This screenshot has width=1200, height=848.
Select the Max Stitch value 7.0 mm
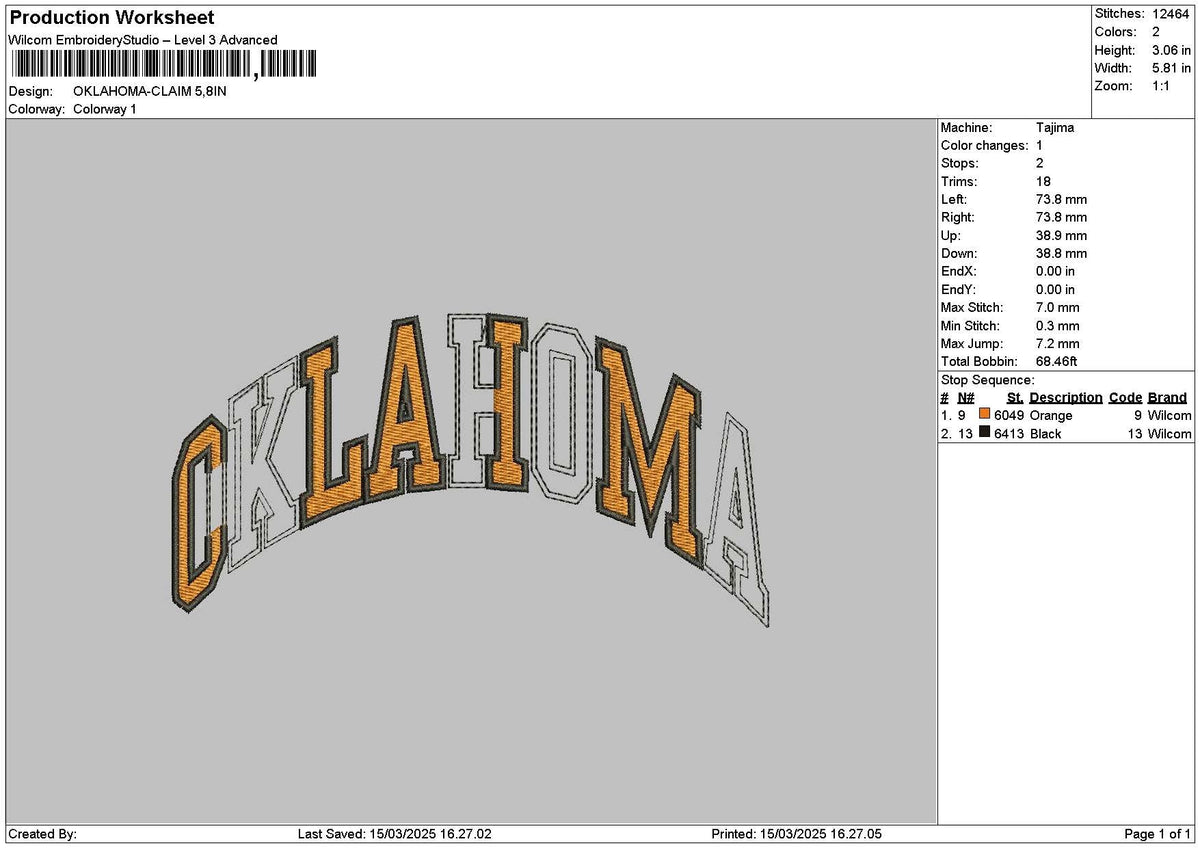(x=1058, y=308)
